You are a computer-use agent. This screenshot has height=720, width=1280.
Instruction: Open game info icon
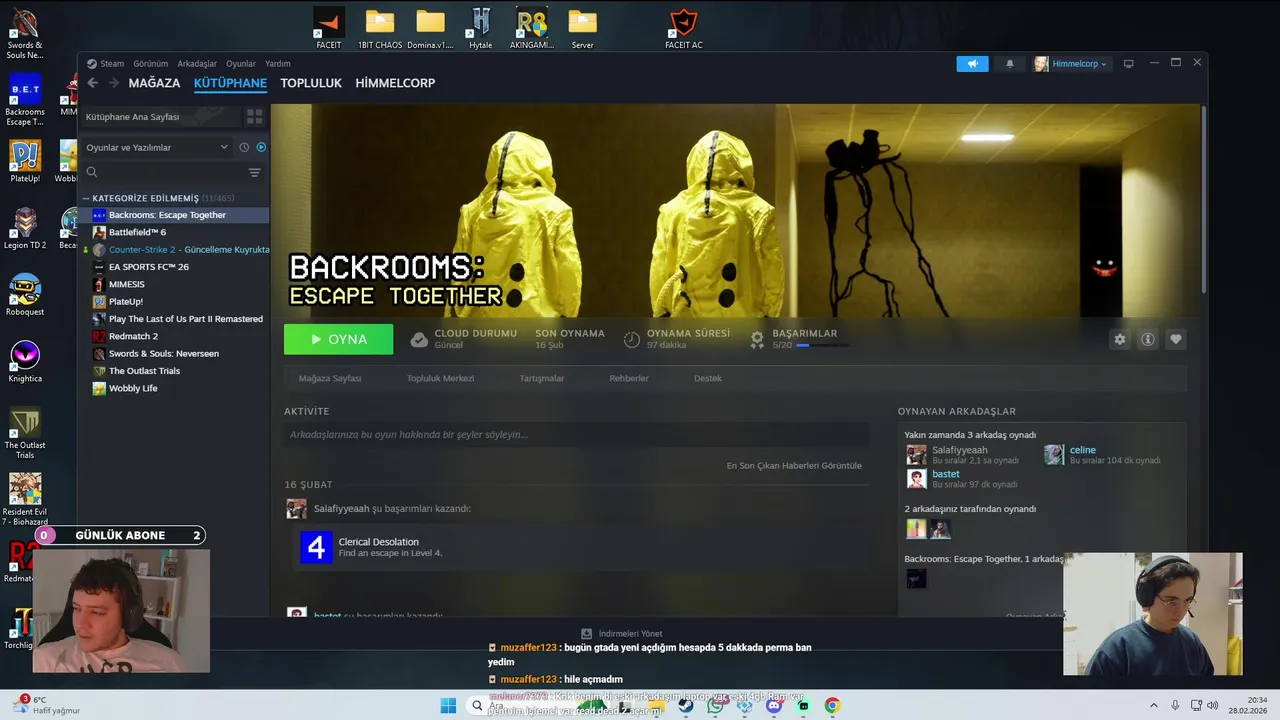point(1148,339)
